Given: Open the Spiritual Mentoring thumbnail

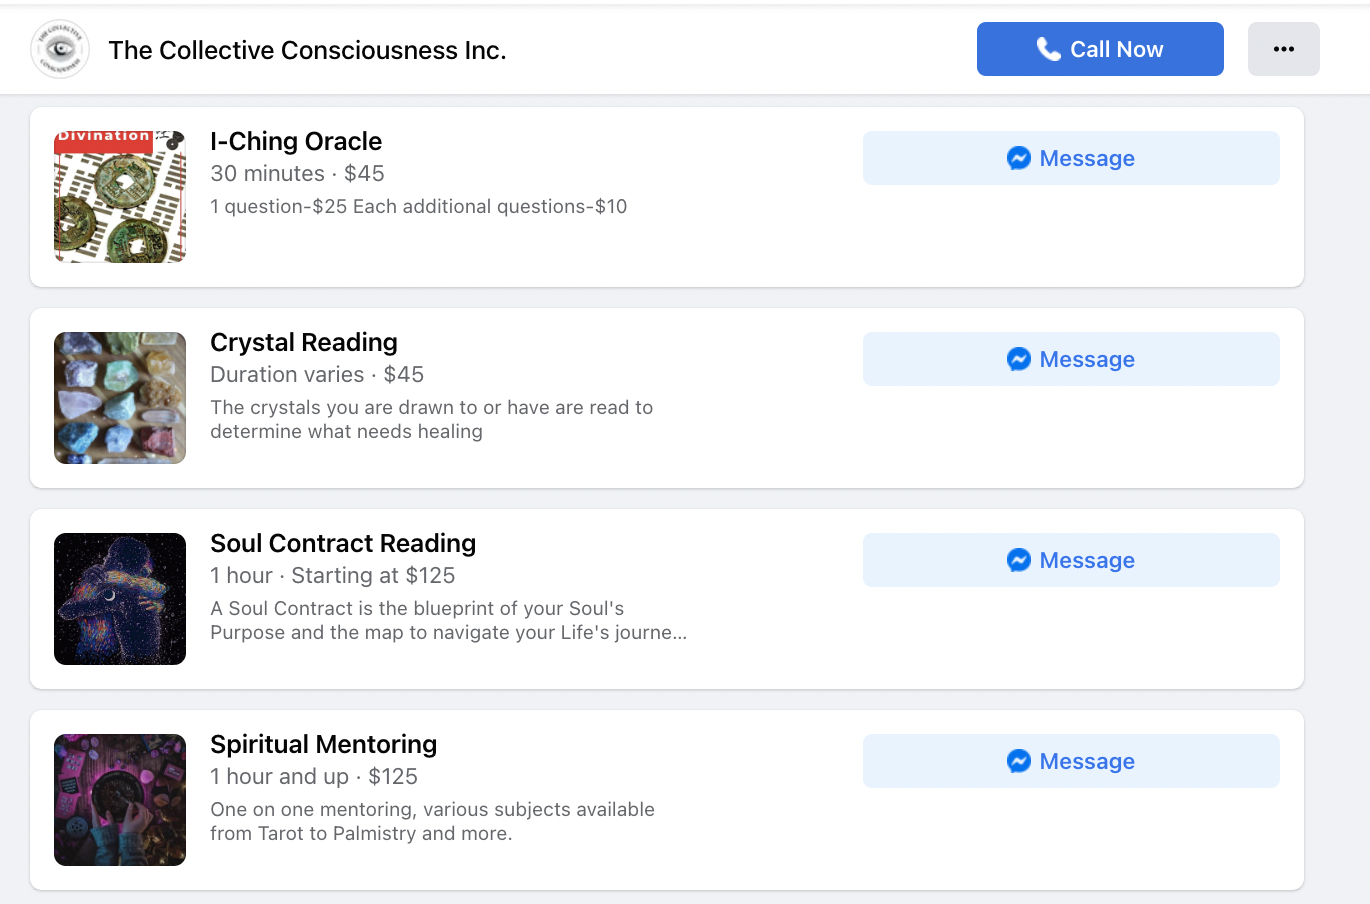Looking at the screenshot, I should 120,800.
